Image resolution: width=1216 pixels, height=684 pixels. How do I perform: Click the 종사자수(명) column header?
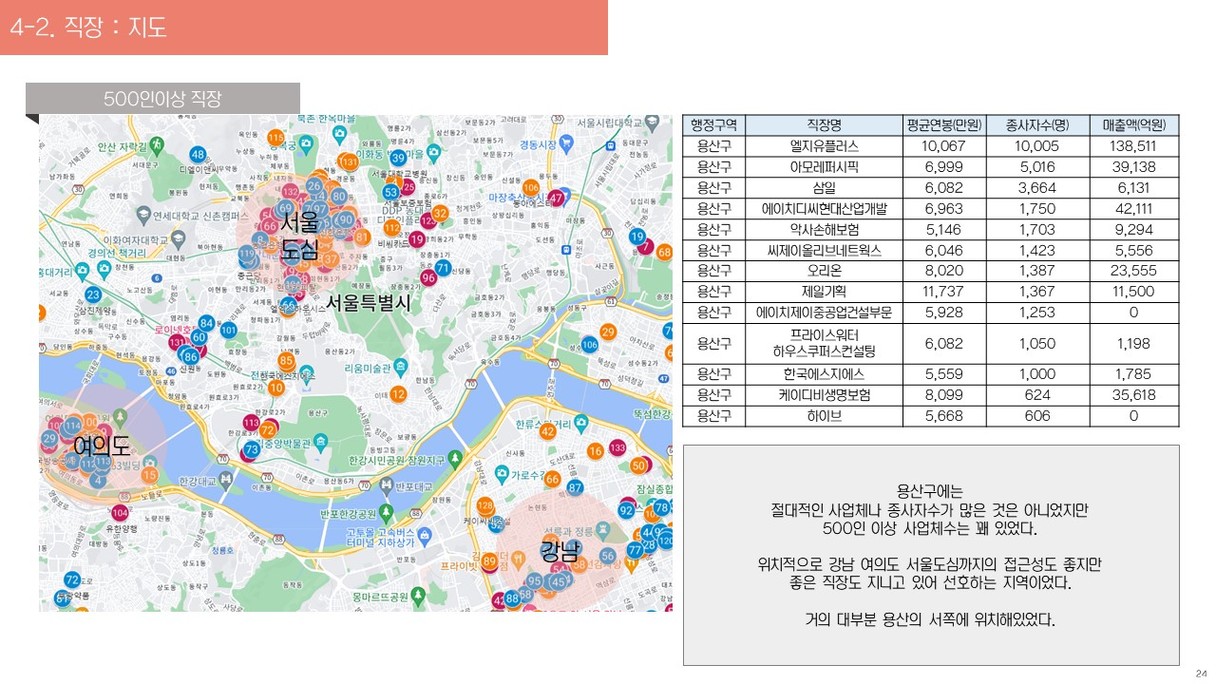click(x=1037, y=125)
